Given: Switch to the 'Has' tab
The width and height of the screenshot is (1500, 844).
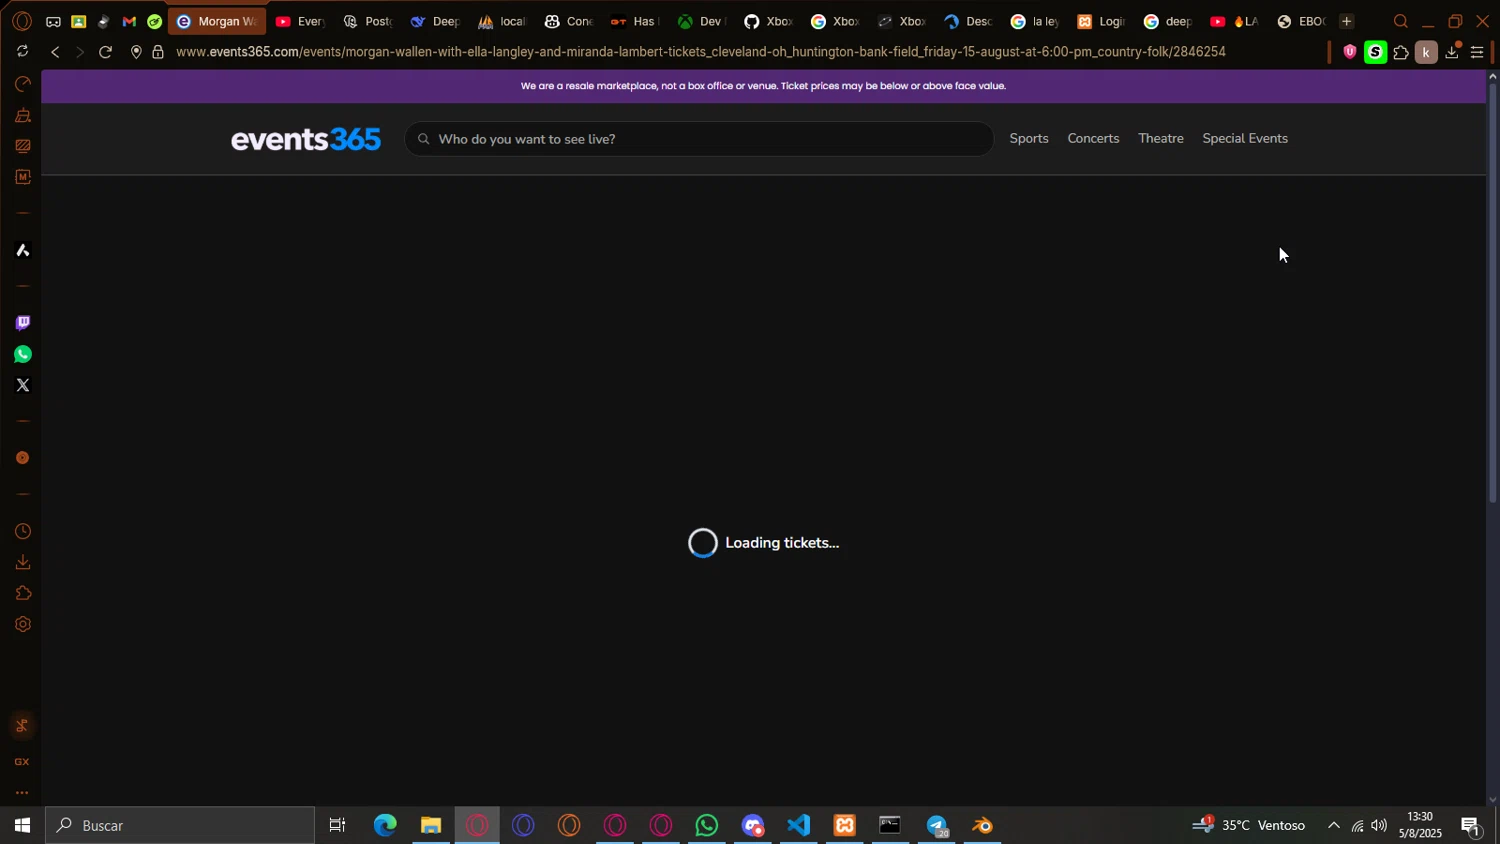Looking at the screenshot, I should click(635, 21).
